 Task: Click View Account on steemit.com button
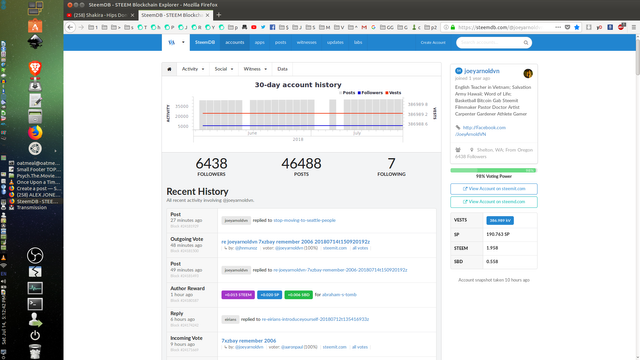click(494, 189)
